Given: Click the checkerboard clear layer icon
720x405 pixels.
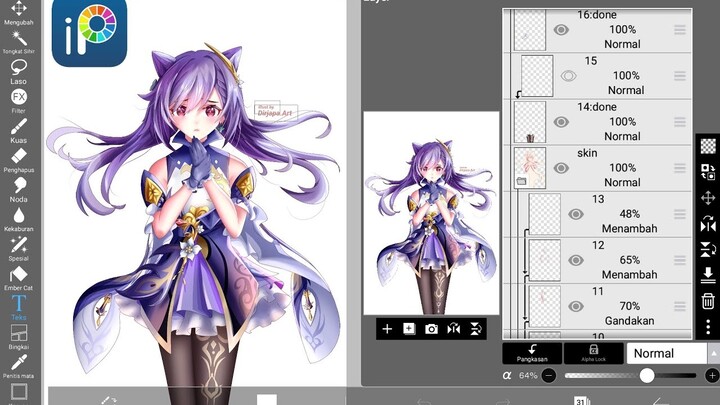Looking at the screenshot, I should [x=708, y=146].
